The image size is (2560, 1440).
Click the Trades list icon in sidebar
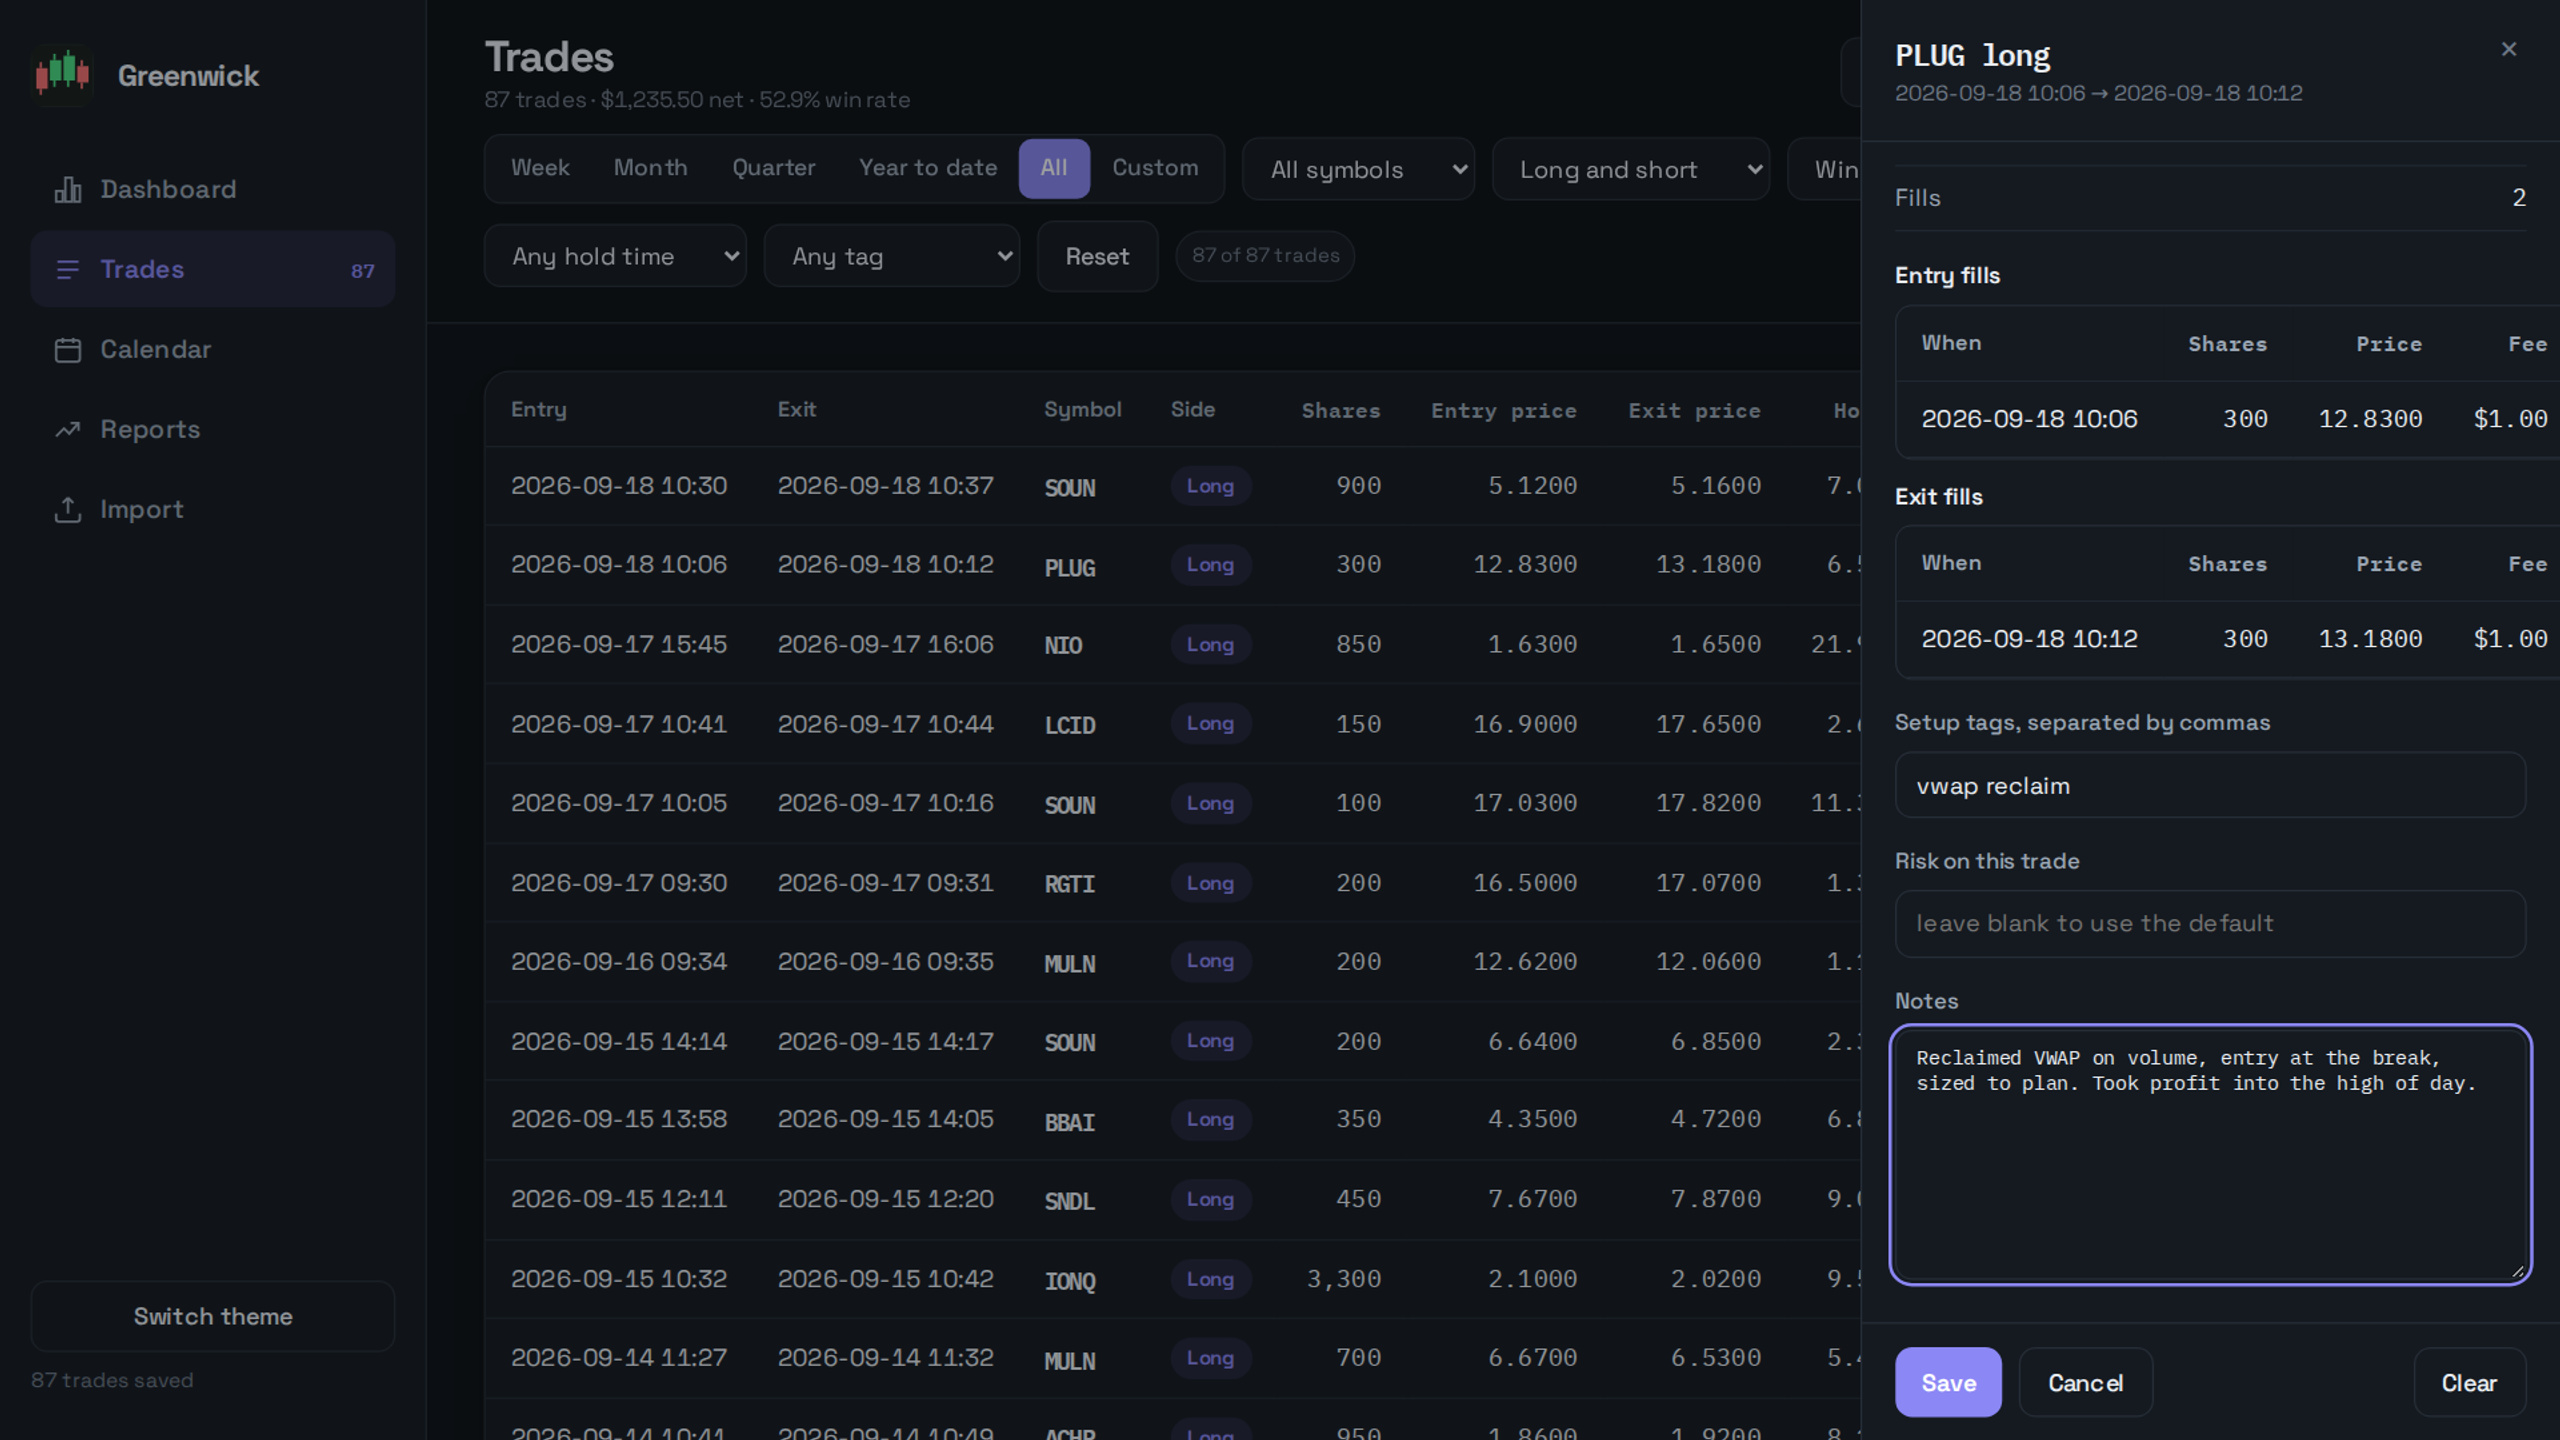click(67, 269)
